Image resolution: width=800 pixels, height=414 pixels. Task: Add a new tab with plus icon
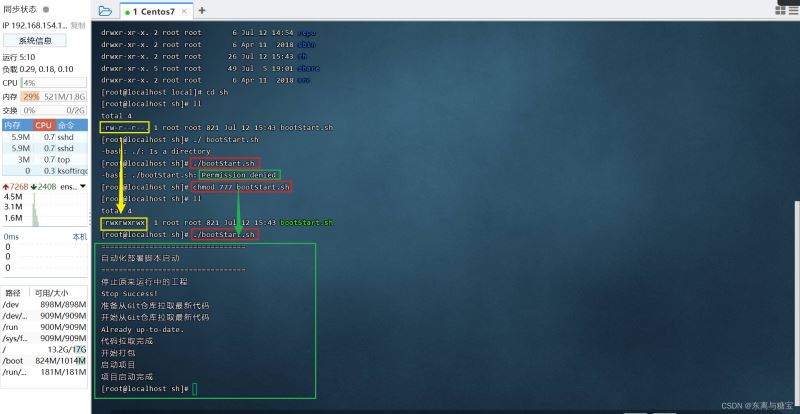click(202, 10)
